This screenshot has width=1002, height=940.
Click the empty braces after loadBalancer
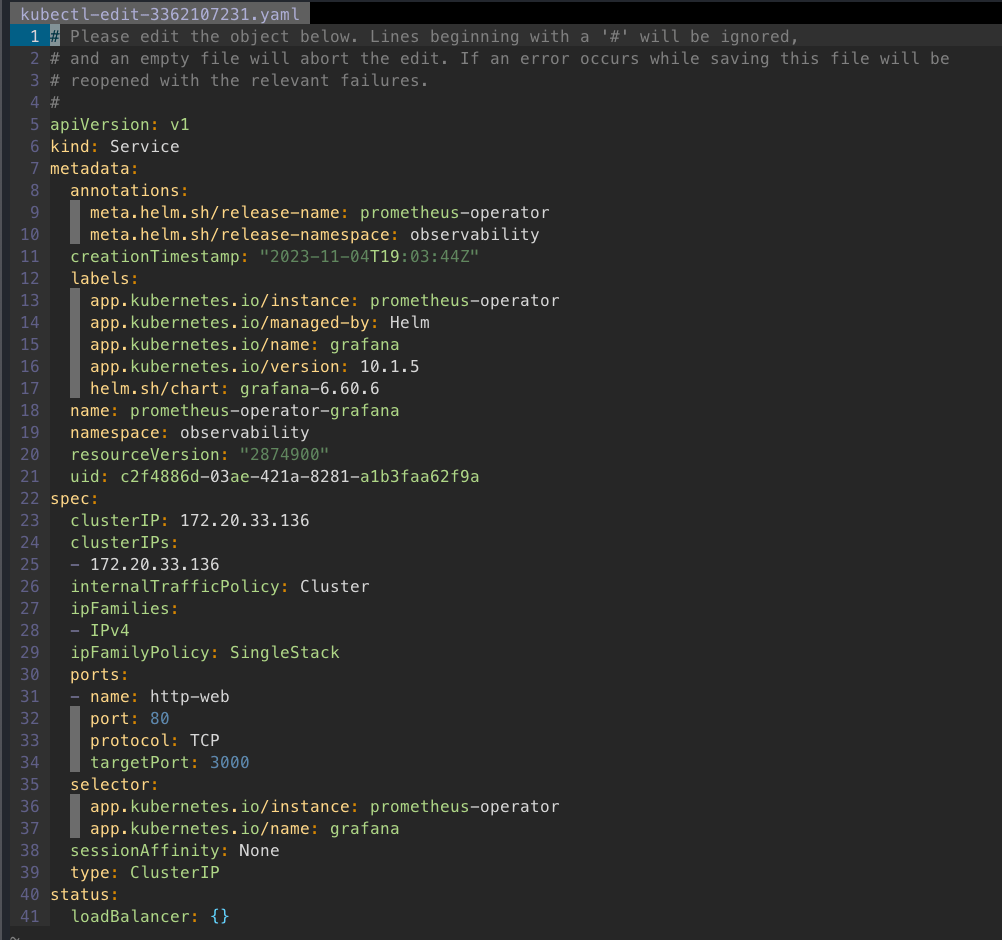click(219, 916)
